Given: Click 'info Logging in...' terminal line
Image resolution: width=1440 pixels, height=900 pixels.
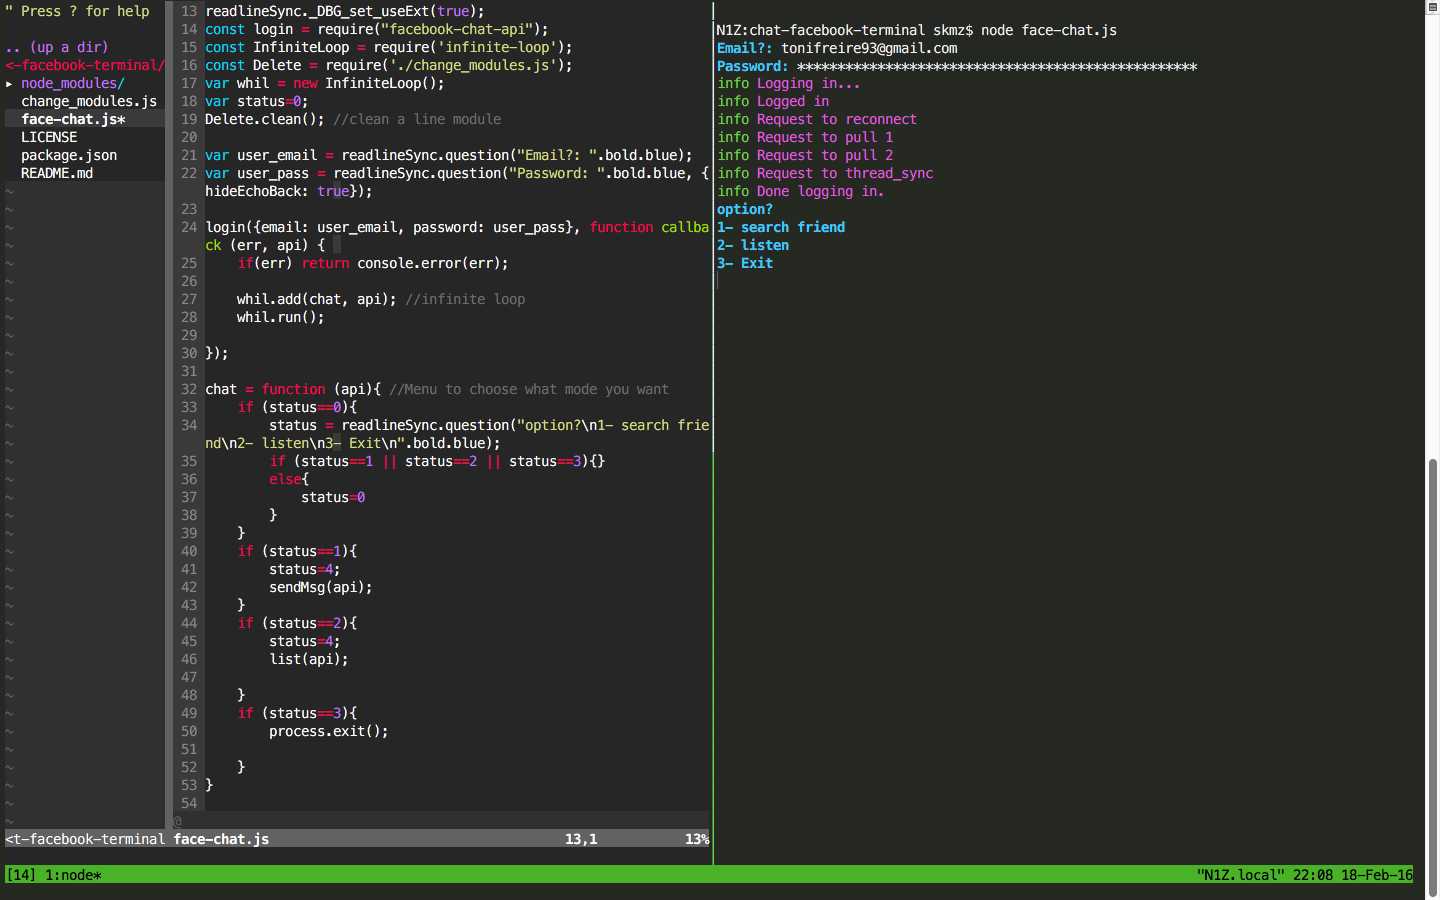Looking at the screenshot, I should coord(789,83).
